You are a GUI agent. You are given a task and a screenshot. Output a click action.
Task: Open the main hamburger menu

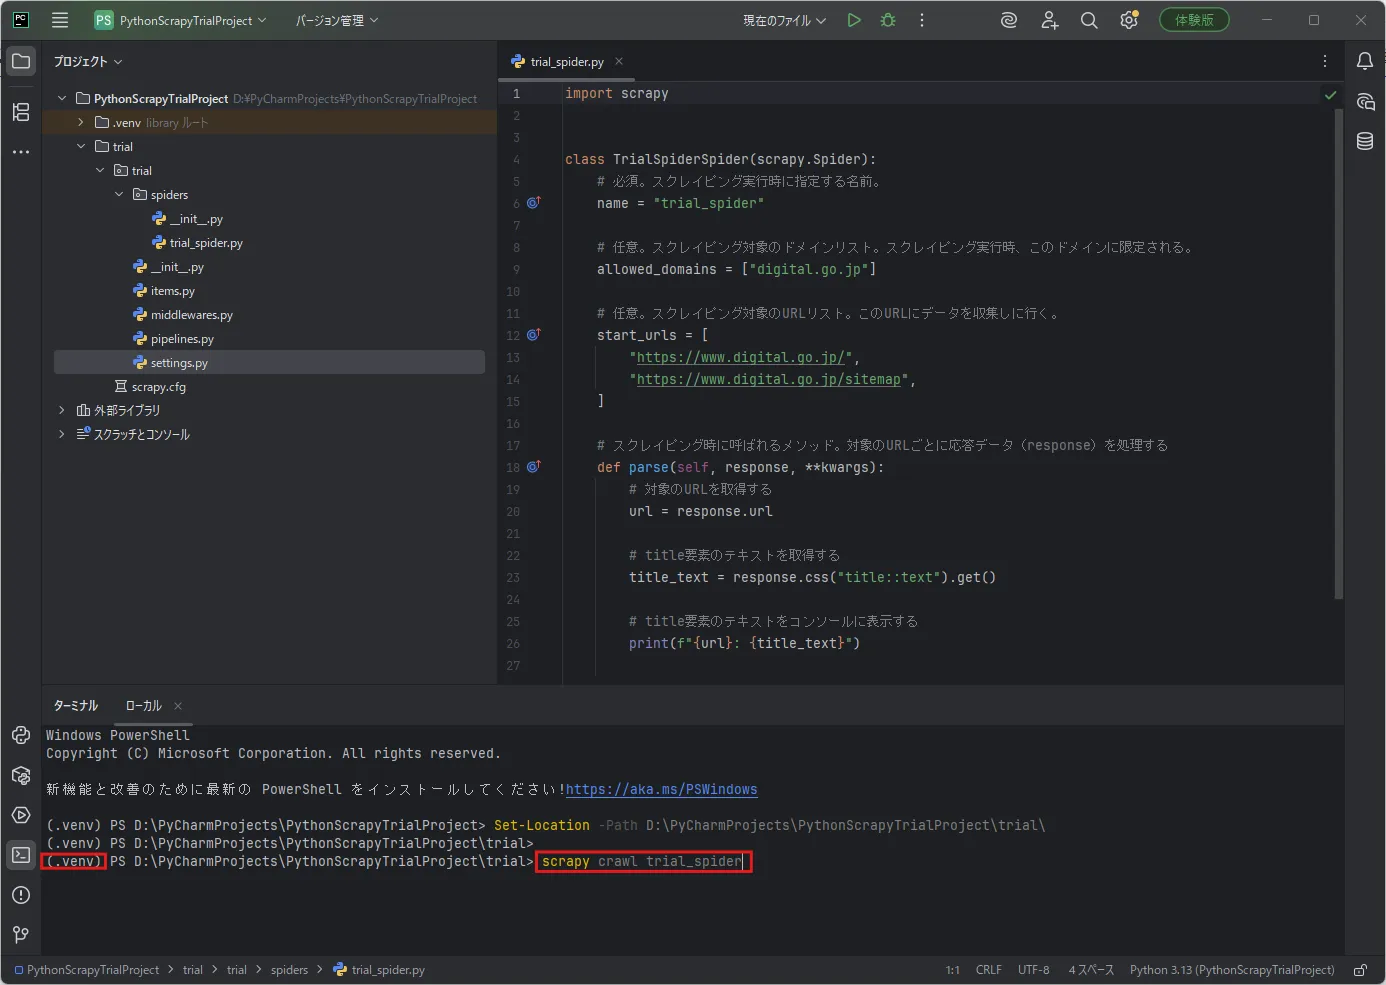[x=60, y=20]
